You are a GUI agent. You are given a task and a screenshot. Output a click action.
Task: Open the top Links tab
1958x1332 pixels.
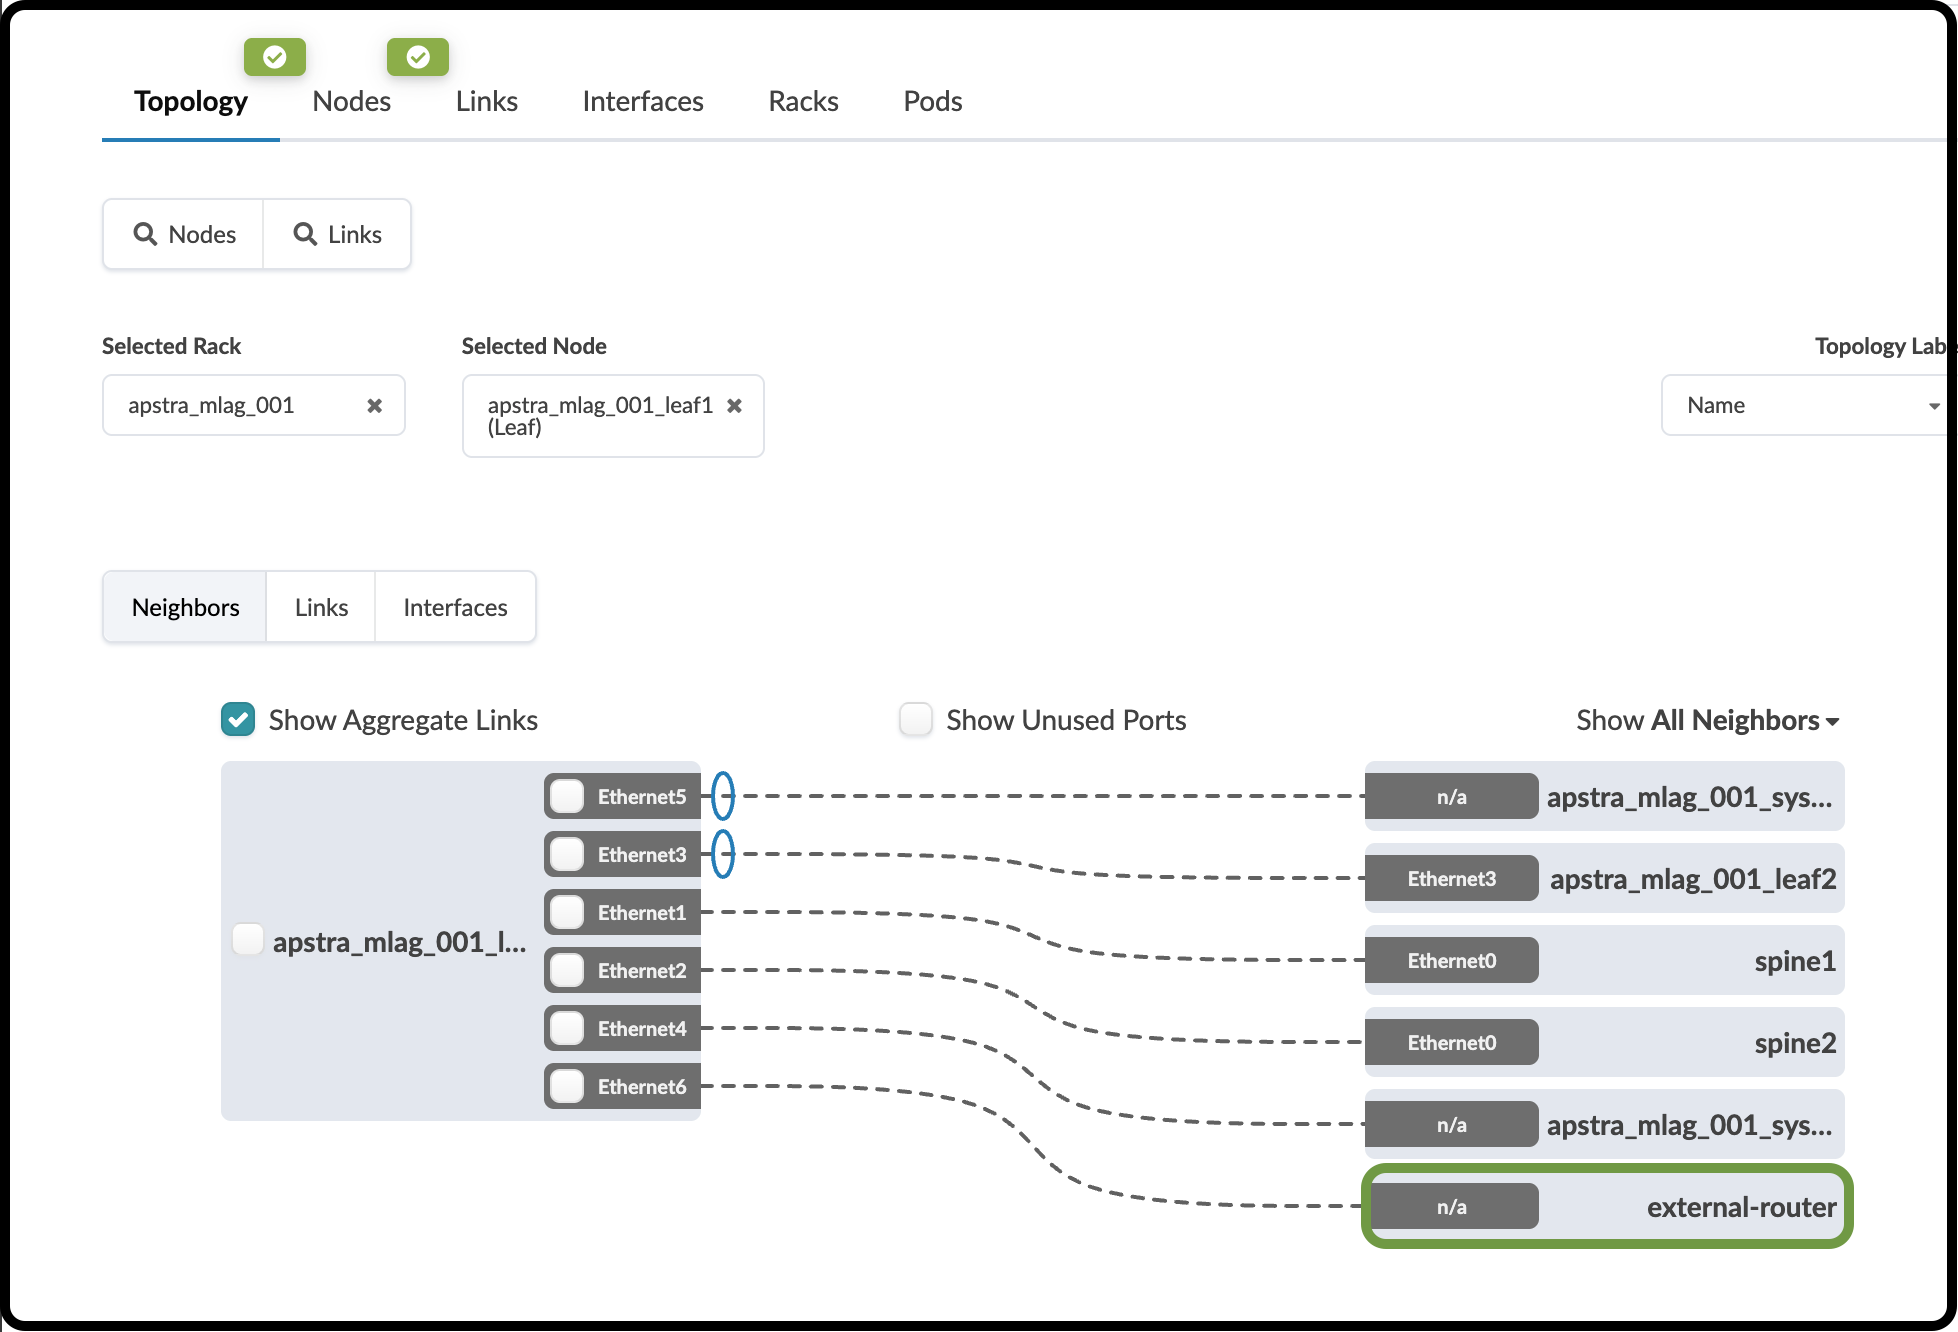pos(487,101)
